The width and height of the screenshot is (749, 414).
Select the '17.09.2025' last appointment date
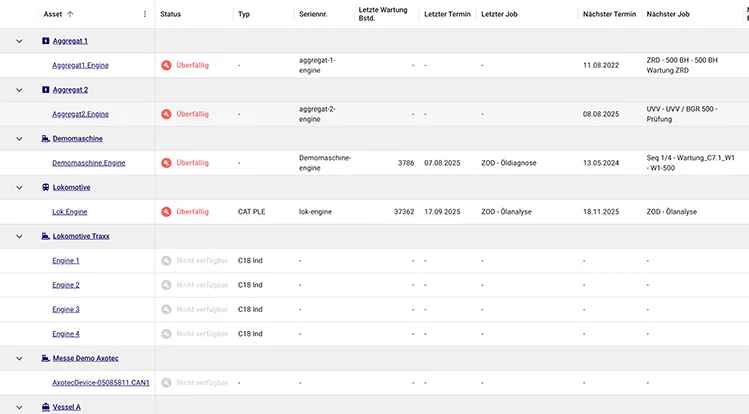pyautogui.click(x=442, y=212)
